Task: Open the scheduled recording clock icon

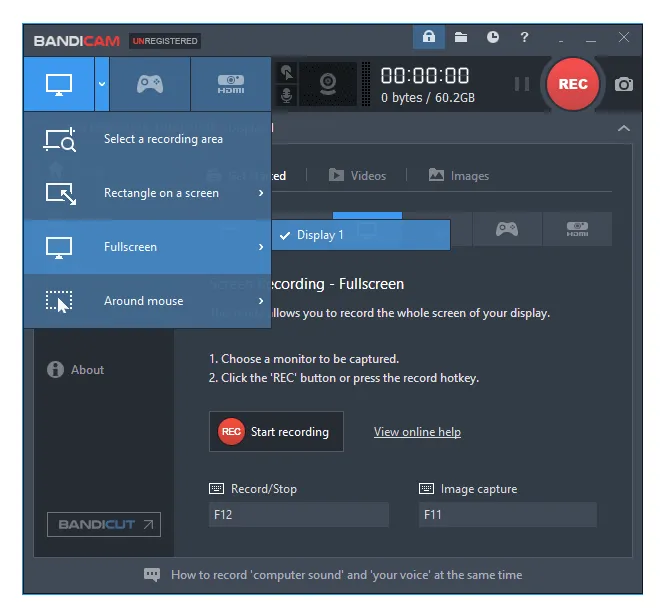Action: tap(493, 37)
